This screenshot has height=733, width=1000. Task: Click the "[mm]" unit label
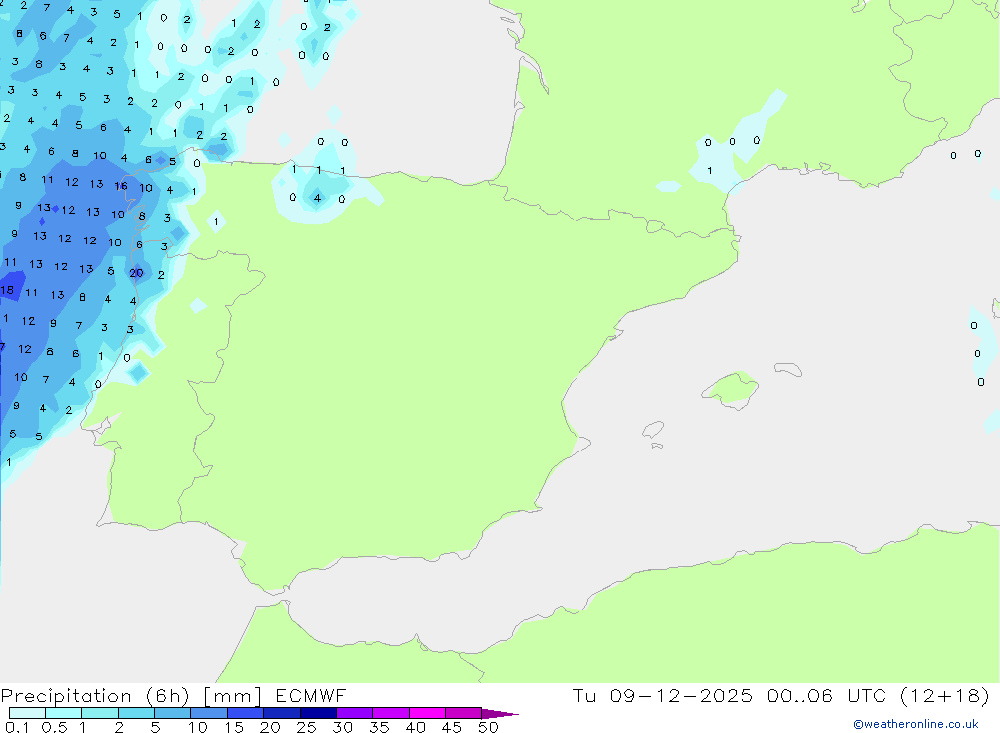pyautogui.click(x=232, y=696)
